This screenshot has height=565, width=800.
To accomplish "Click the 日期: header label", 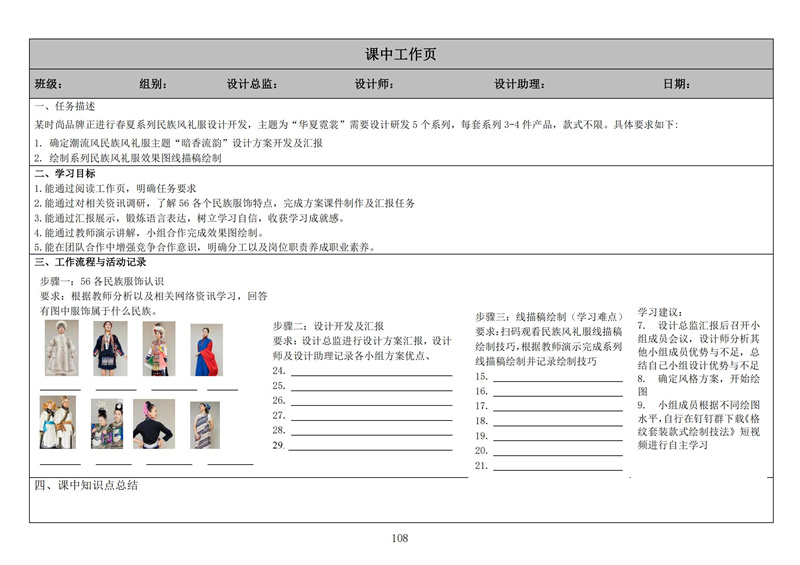I will point(677,84).
